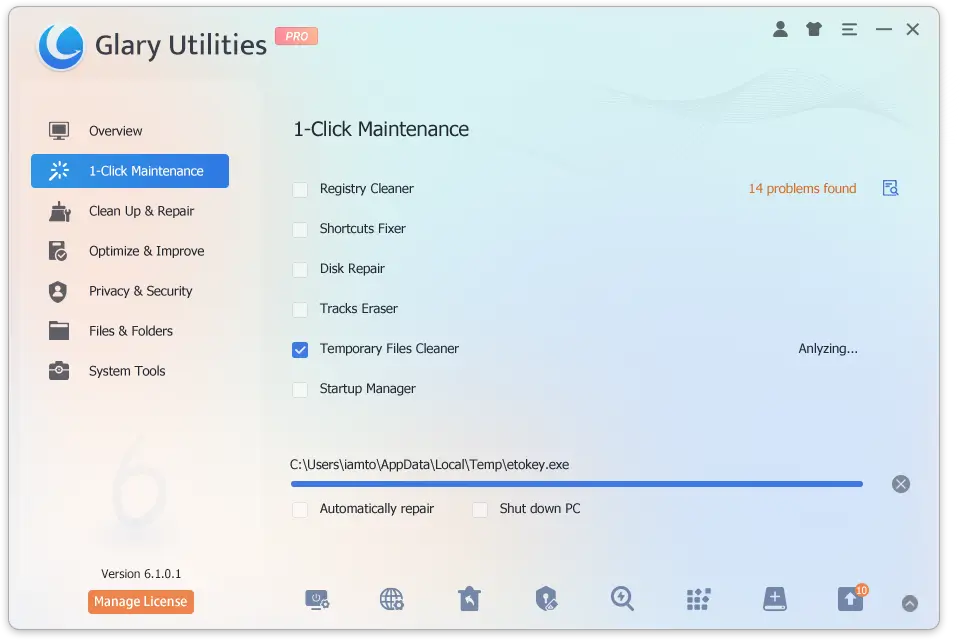Launch the quick search magnifier tool
Screen dimensions: 960x640
tap(622, 598)
